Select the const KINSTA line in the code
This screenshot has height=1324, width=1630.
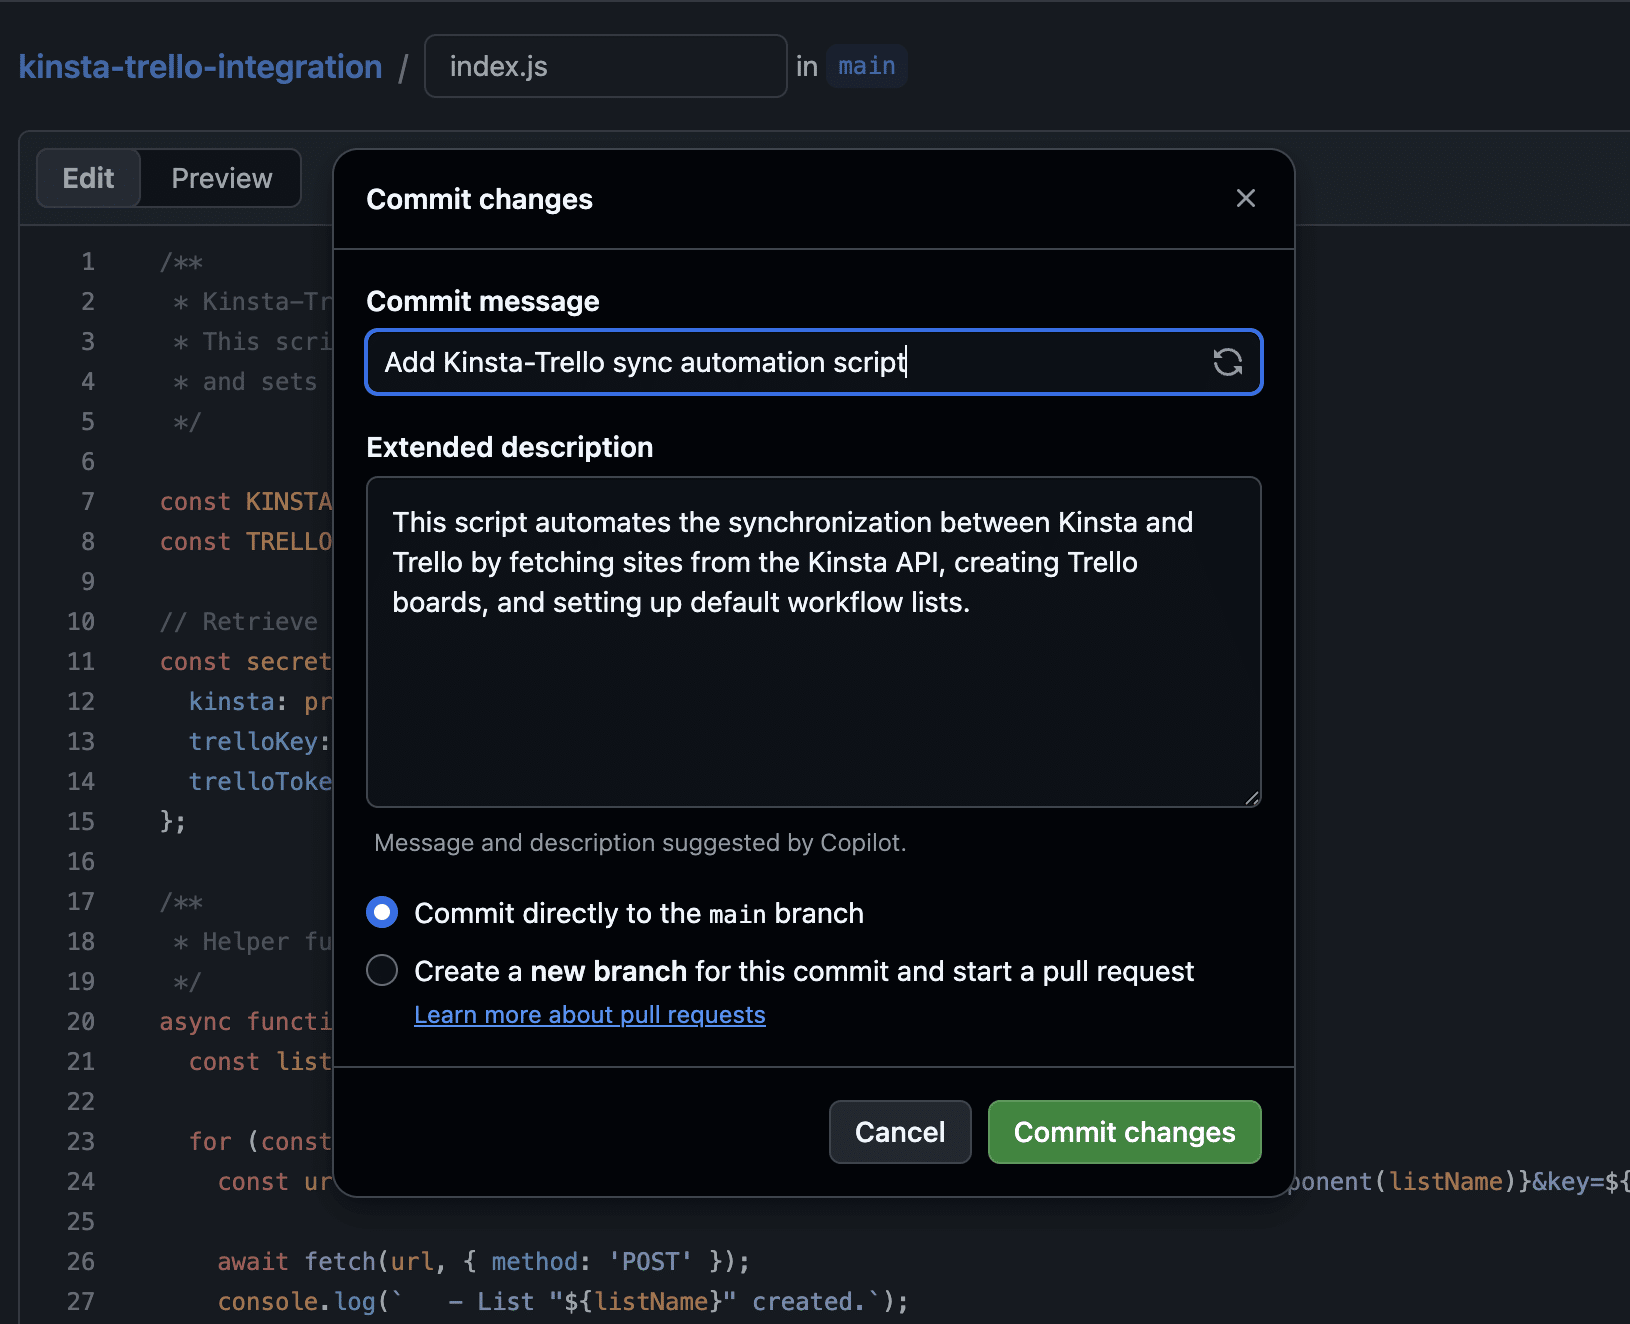tap(245, 501)
